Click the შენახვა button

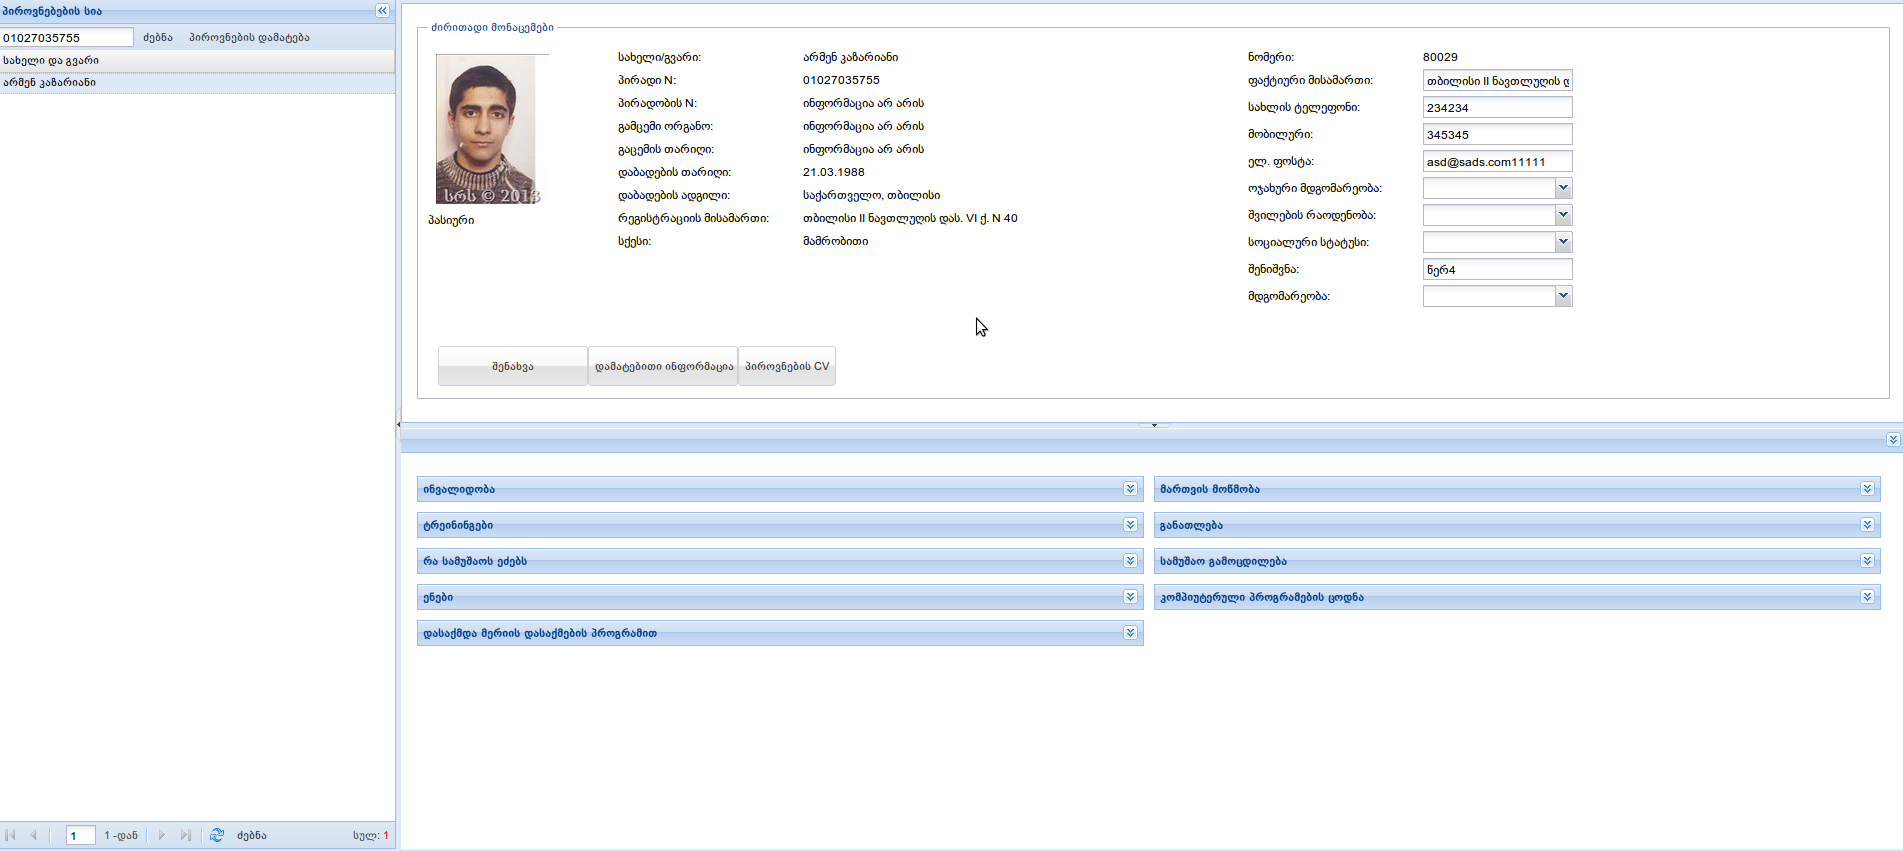pyautogui.click(x=512, y=366)
